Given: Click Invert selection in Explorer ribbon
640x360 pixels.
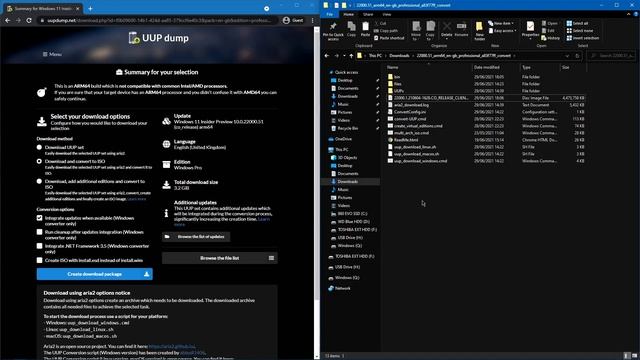Looking at the screenshot, I should point(583,38).
